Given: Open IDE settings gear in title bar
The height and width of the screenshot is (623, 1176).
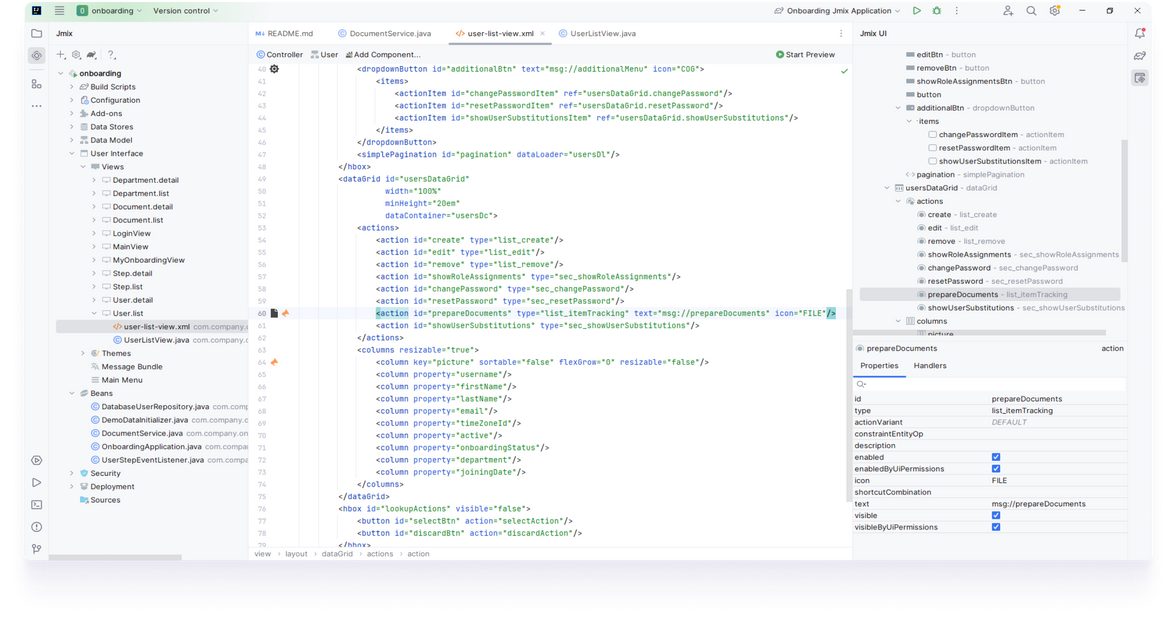Looking at the screenshot, I should 1054,11.
